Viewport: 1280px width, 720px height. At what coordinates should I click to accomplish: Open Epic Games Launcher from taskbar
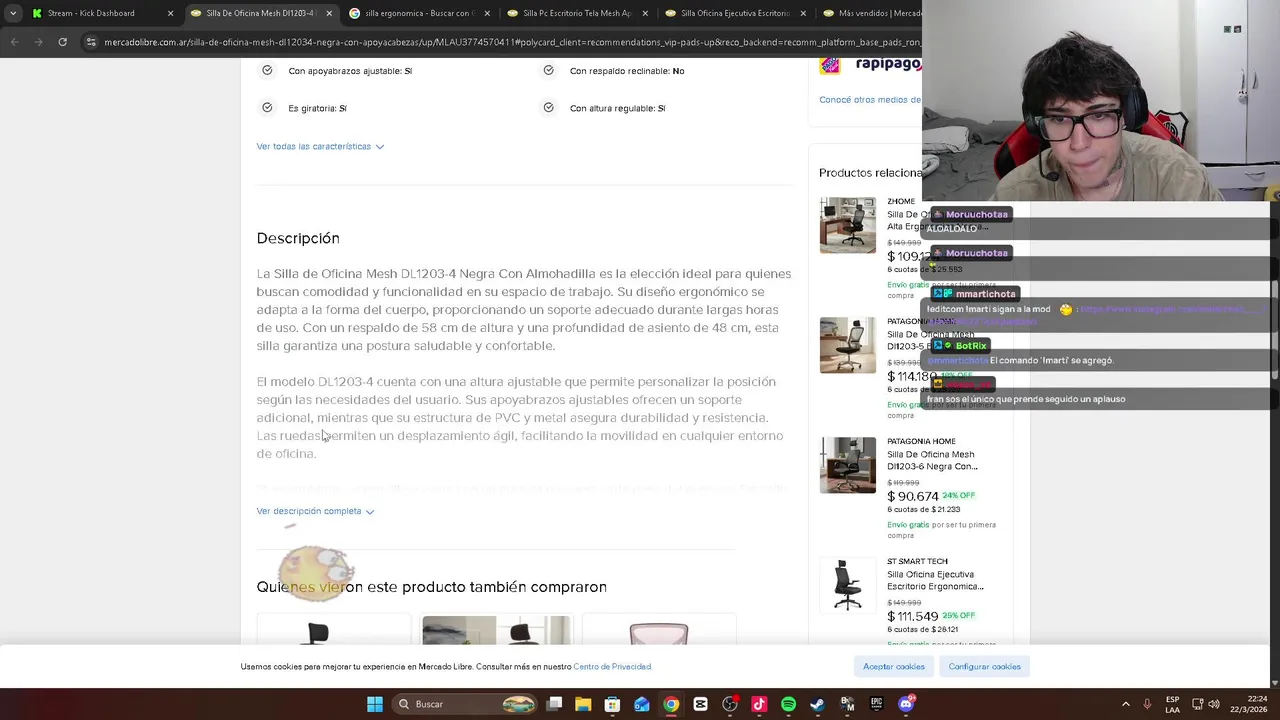[876, 704]
